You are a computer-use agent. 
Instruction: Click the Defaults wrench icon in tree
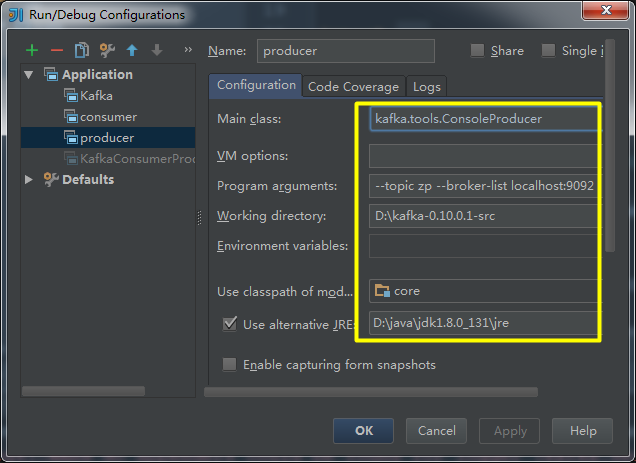tap(51, 179)
